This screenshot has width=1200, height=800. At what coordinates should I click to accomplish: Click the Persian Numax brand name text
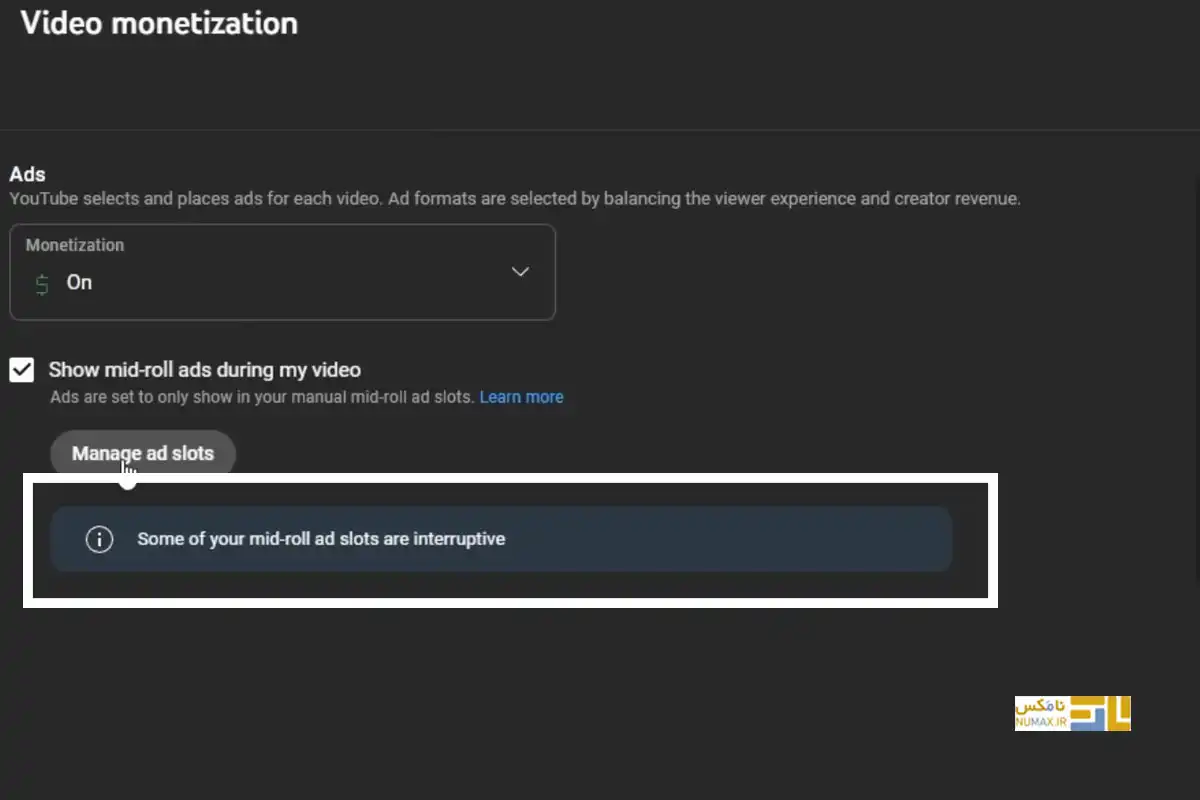tap(1042, 706)
